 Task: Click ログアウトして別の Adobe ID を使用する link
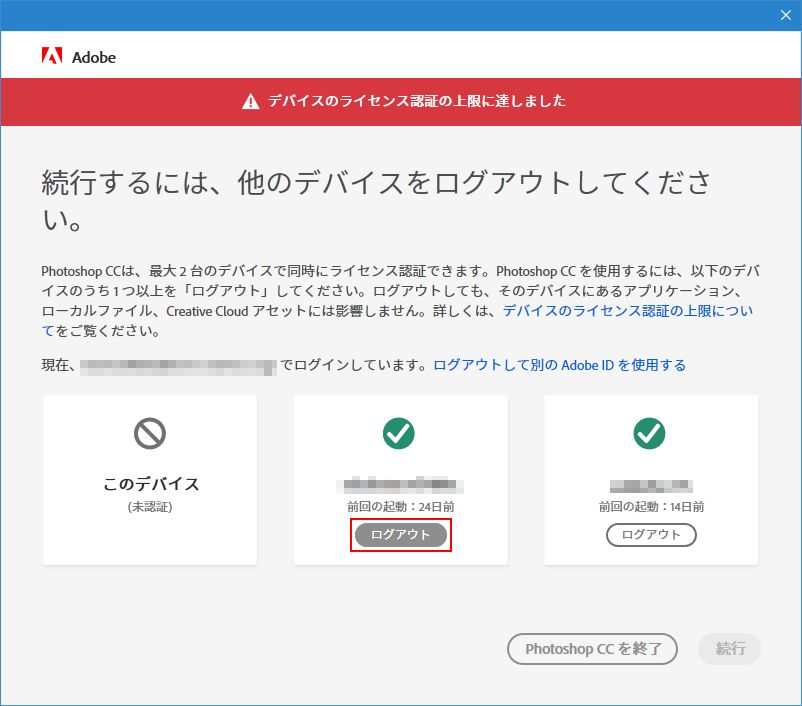tap(556, 365)
